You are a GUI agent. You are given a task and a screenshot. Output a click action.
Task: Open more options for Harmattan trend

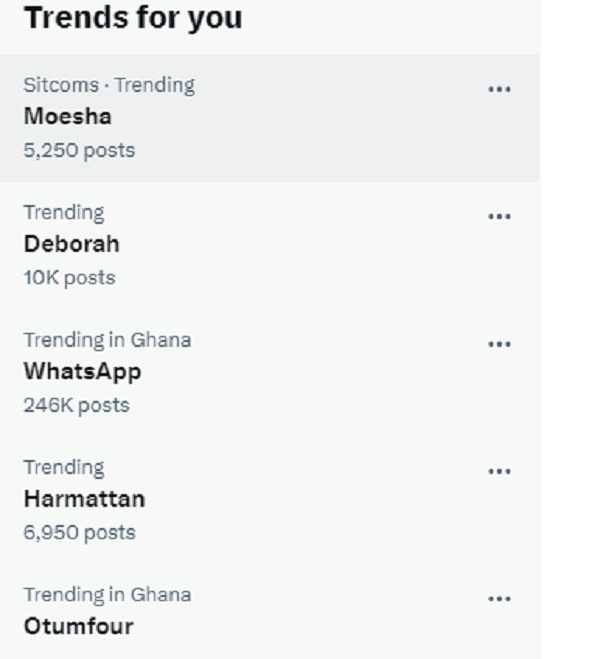(499, 471)
